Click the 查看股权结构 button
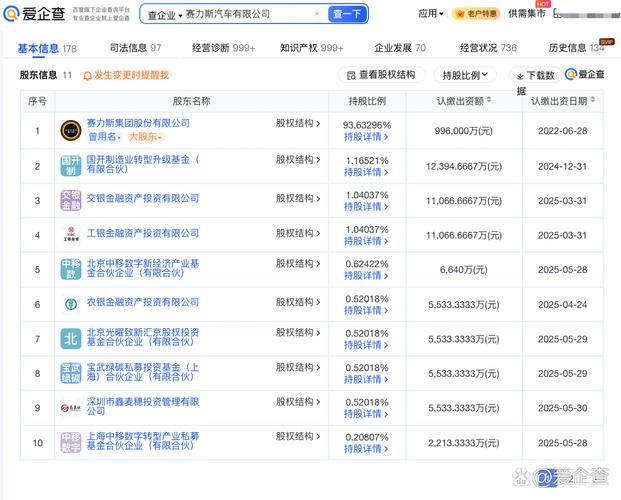Viewport: 621px width, 500px height. pos(381,75)
